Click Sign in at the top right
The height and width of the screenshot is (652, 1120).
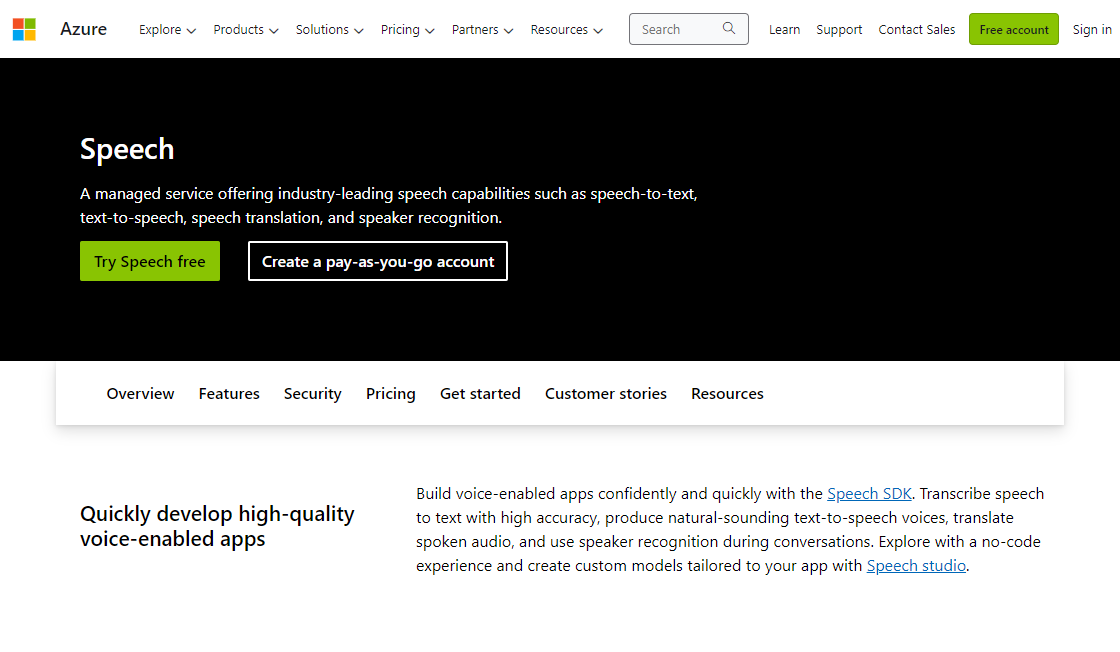1091,30
